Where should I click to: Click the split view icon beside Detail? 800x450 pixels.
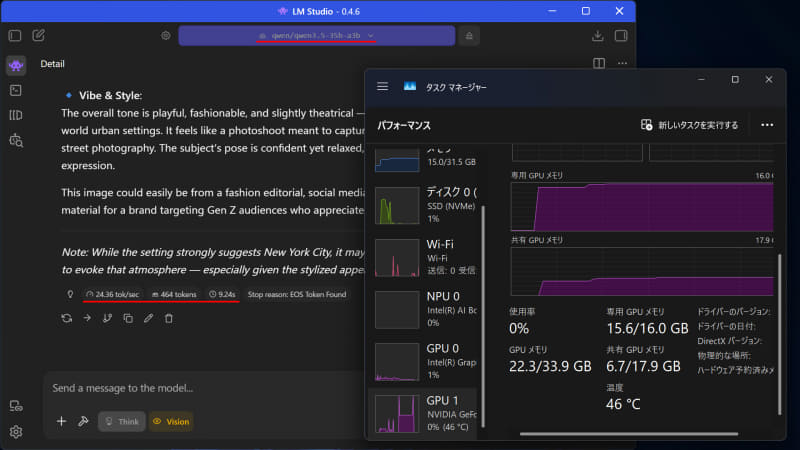pyautogui.click(x=599, y=63)
